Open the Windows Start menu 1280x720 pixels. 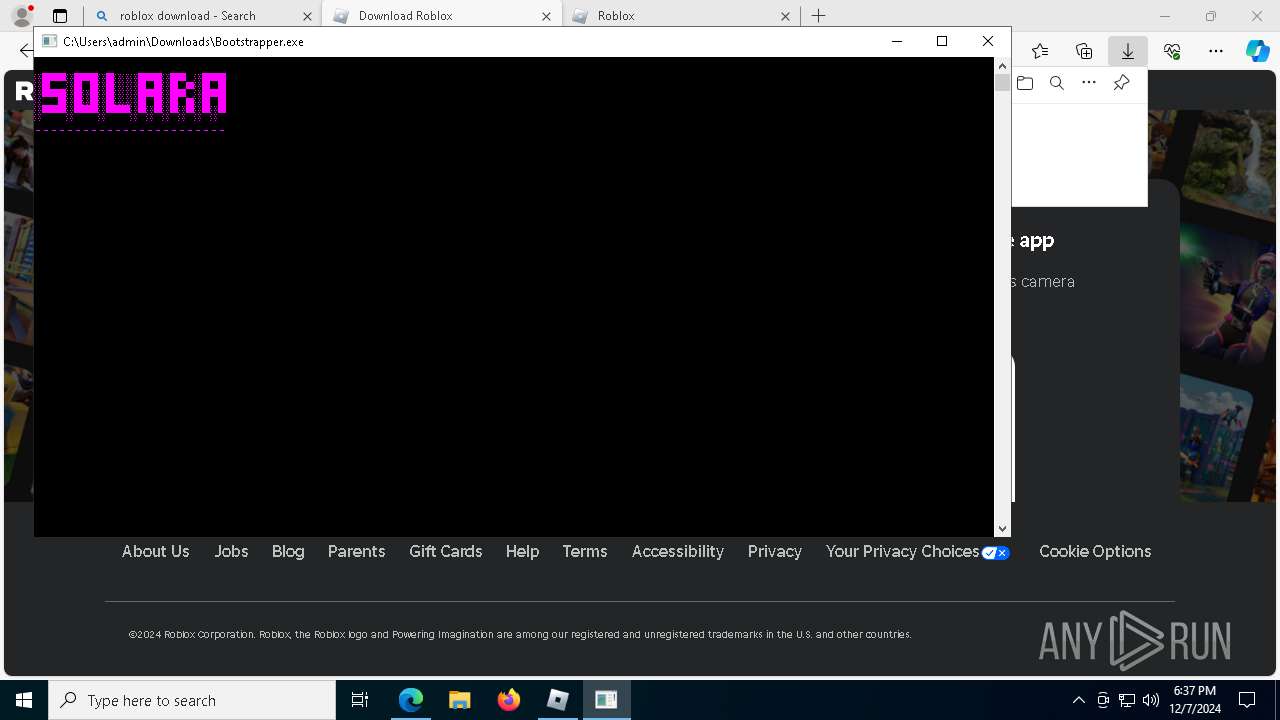[x=24, y=700]
